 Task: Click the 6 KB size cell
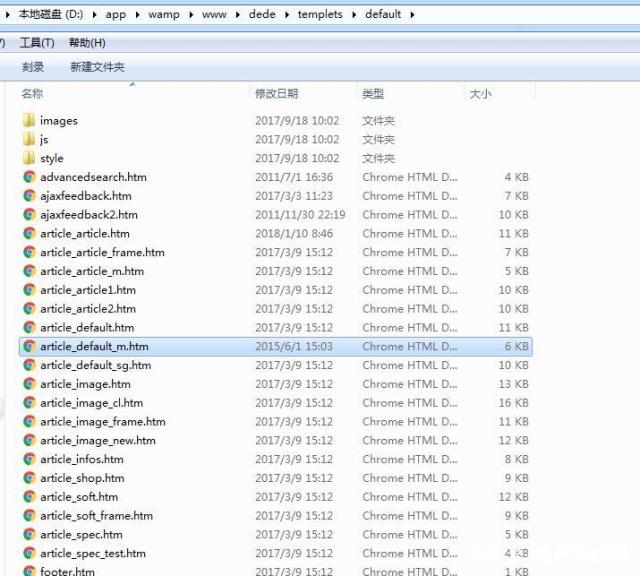[x=516, y=346]
